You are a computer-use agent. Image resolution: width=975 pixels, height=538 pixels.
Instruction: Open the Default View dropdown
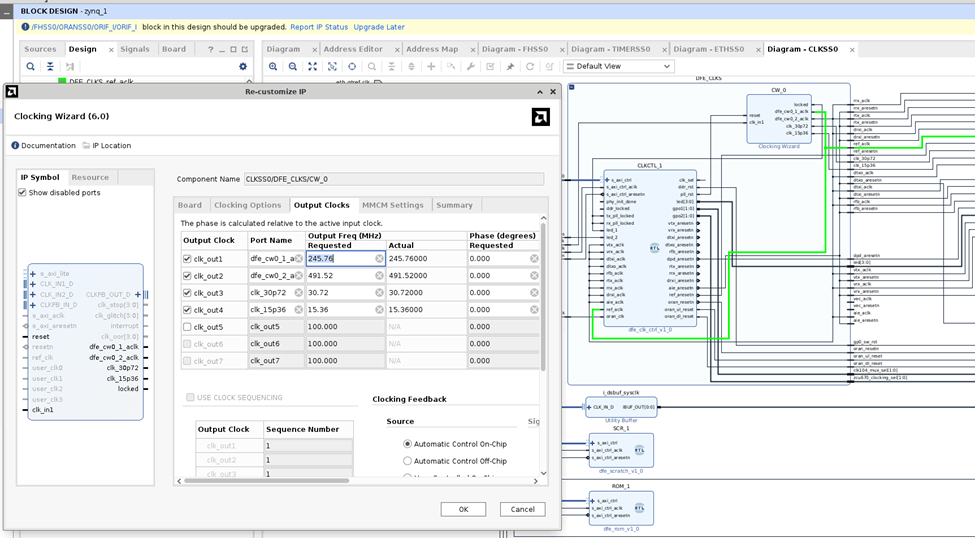[619, 67]
